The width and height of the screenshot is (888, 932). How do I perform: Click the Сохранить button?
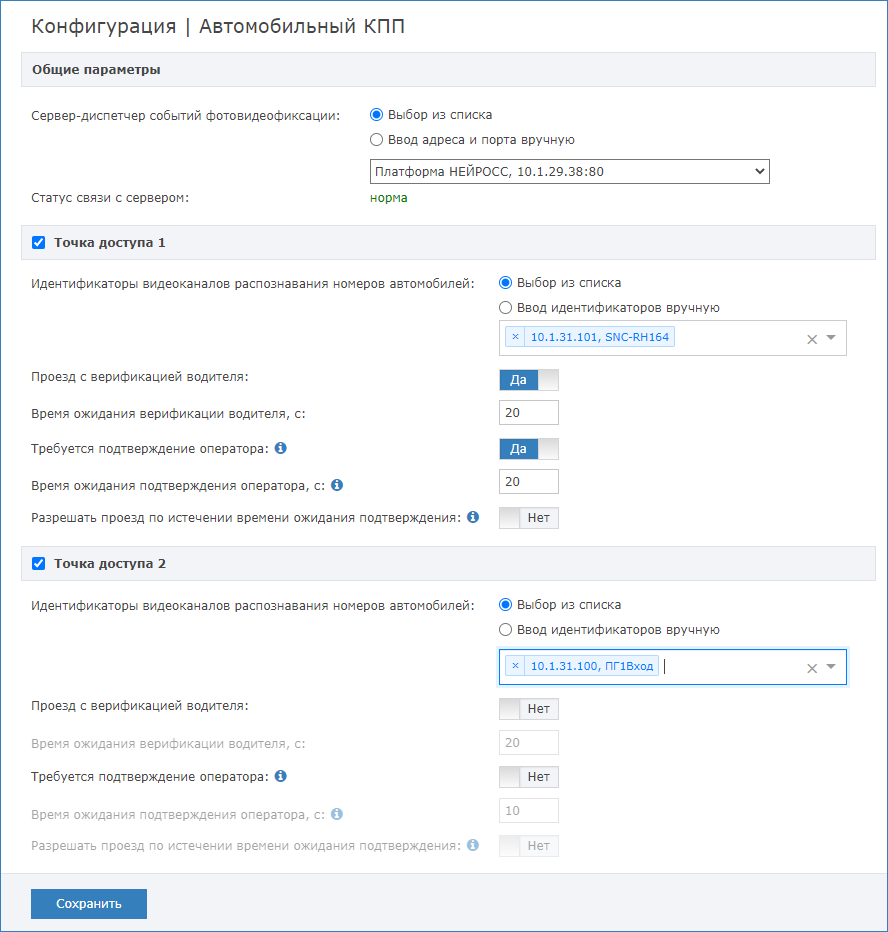pos(89,903)
